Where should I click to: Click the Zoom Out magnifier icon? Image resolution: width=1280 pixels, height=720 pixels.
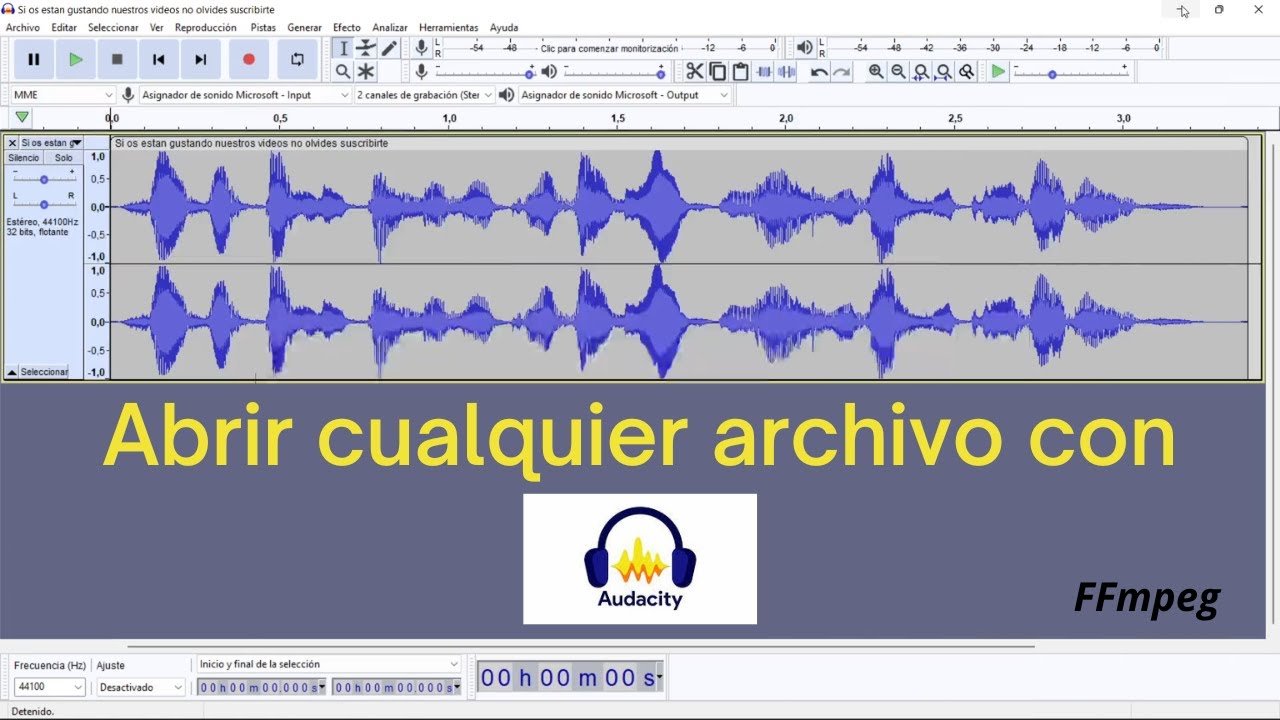[898, 71]
